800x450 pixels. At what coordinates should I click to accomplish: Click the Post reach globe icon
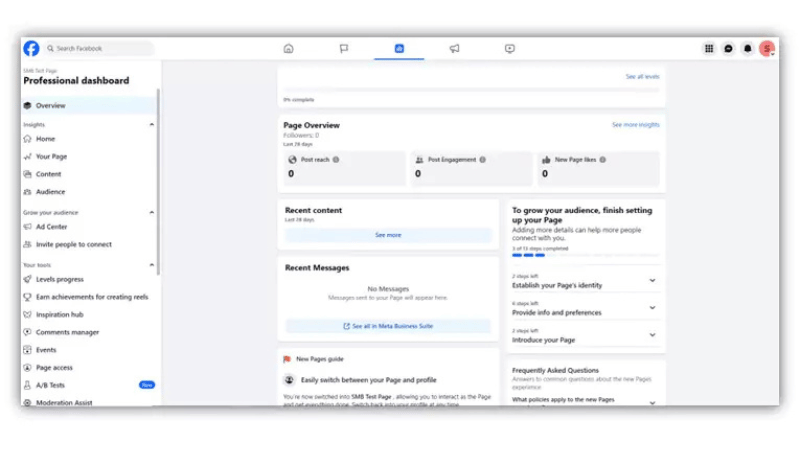[292, 160]
